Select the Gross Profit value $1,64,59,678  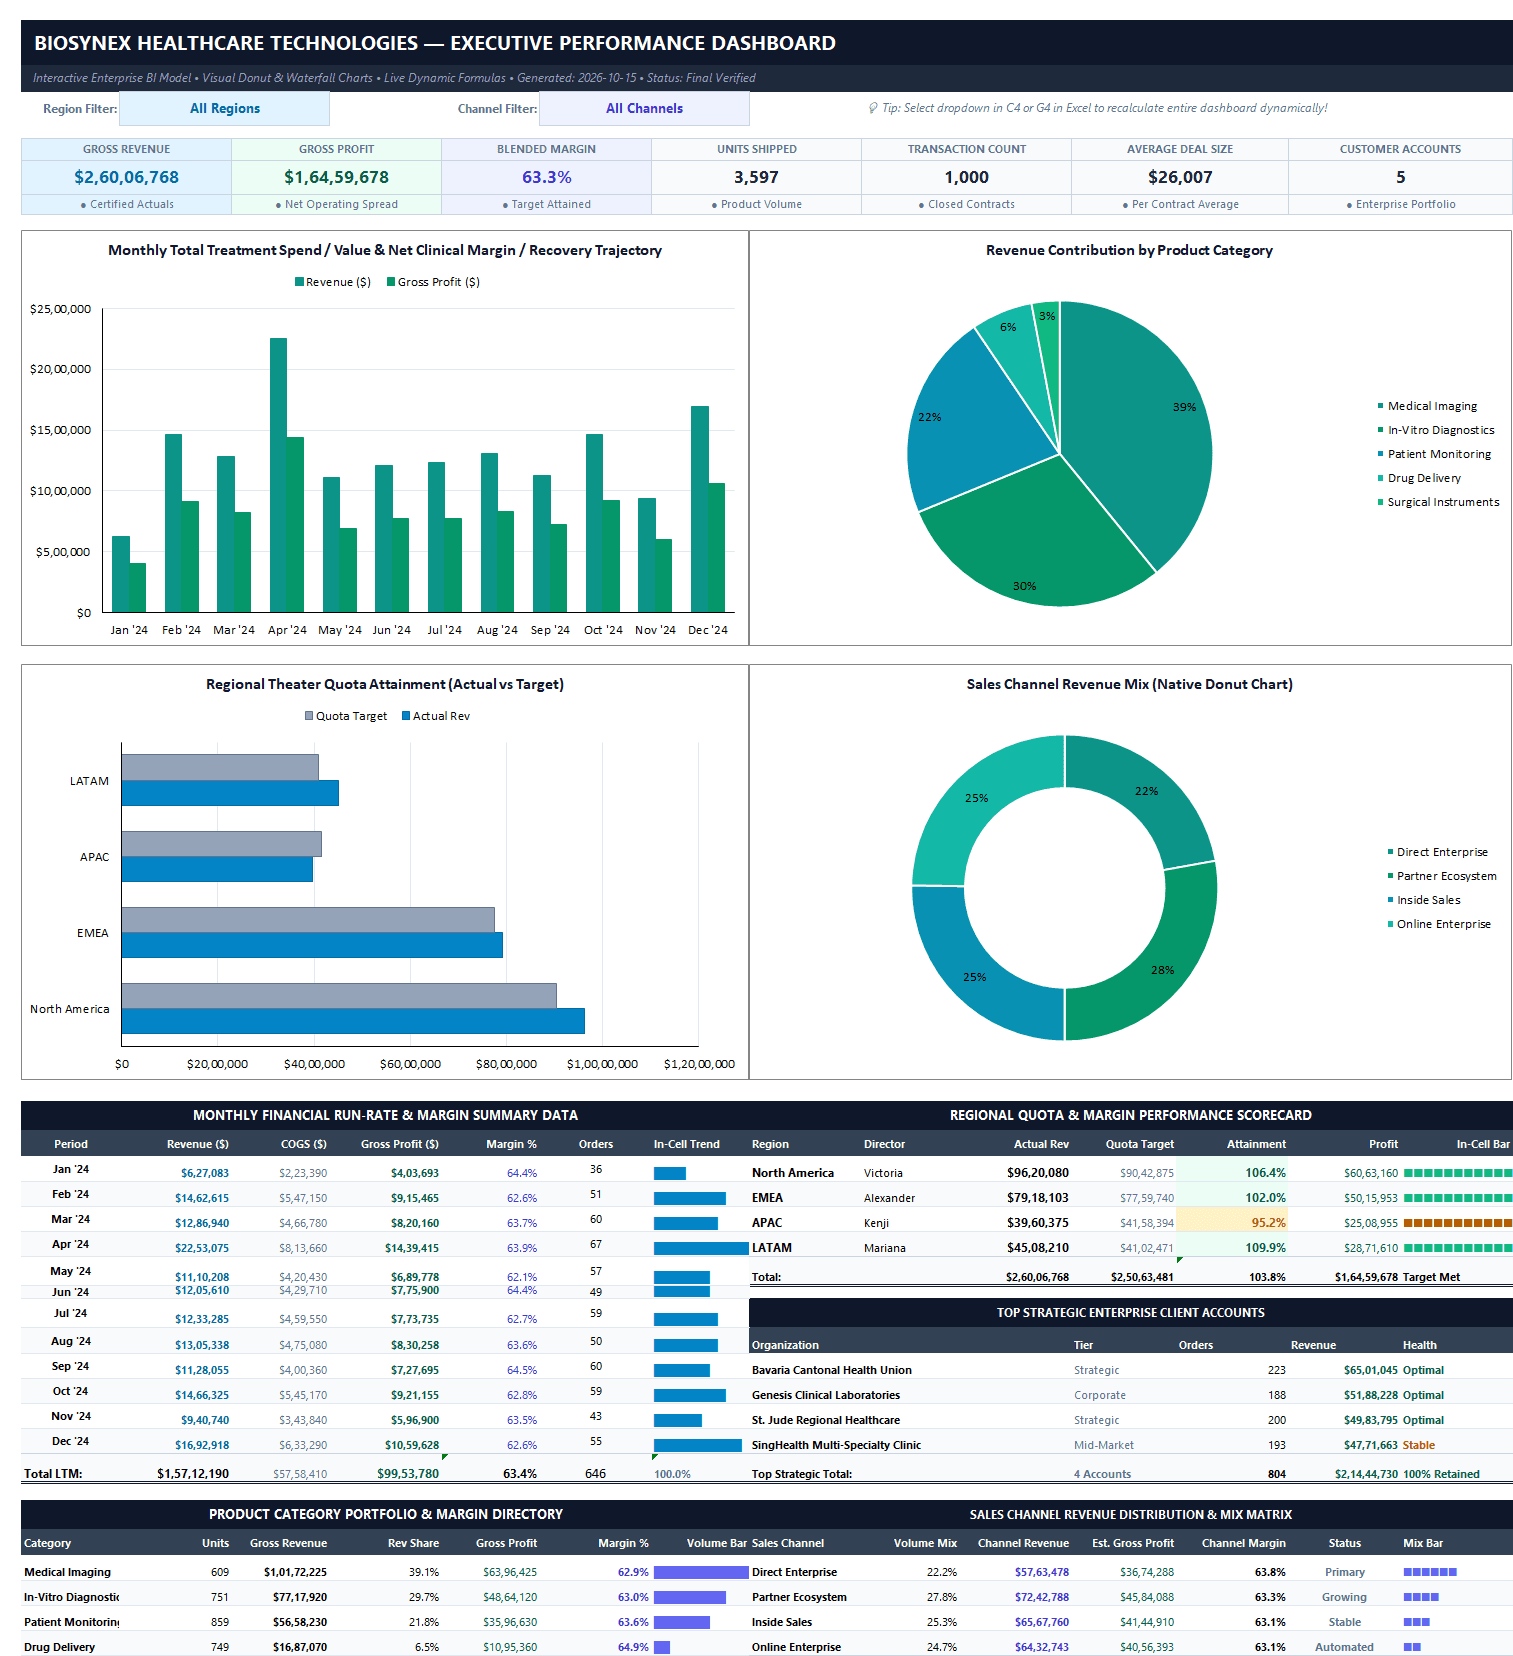pos(336,177)
